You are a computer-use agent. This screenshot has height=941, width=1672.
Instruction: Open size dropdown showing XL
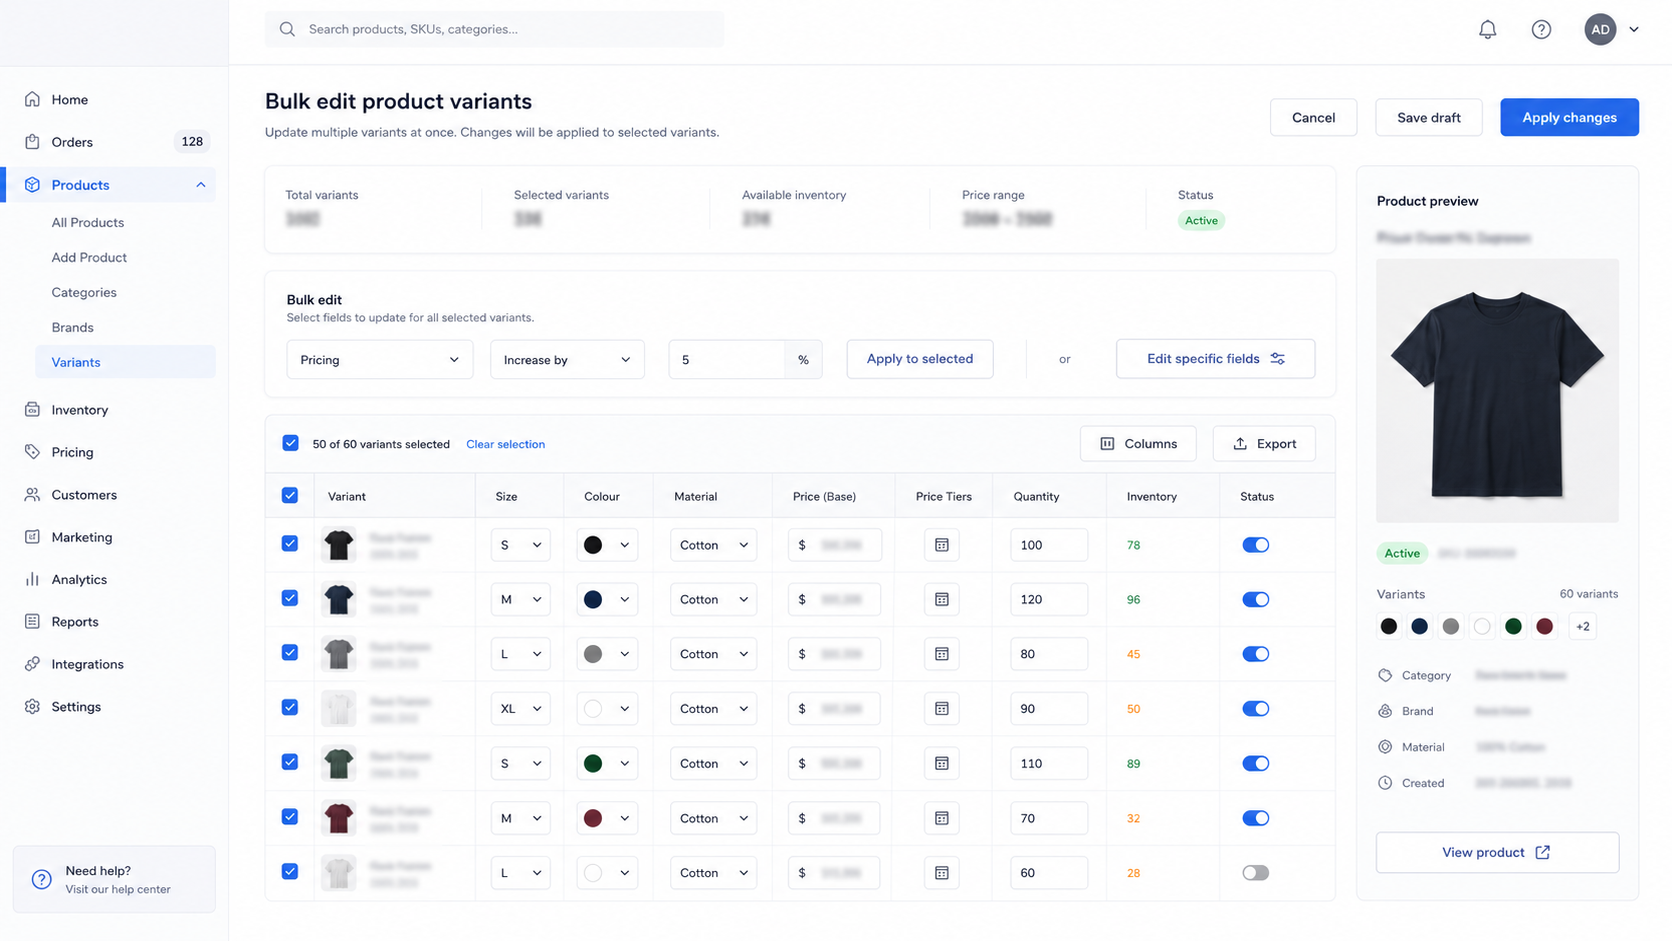click(520, 708)
